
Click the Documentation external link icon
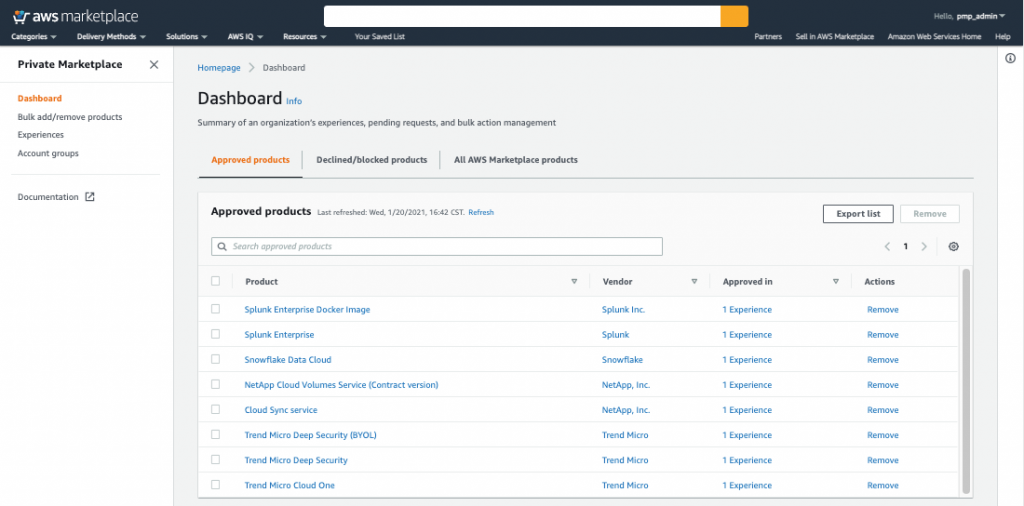pos(90,197)
